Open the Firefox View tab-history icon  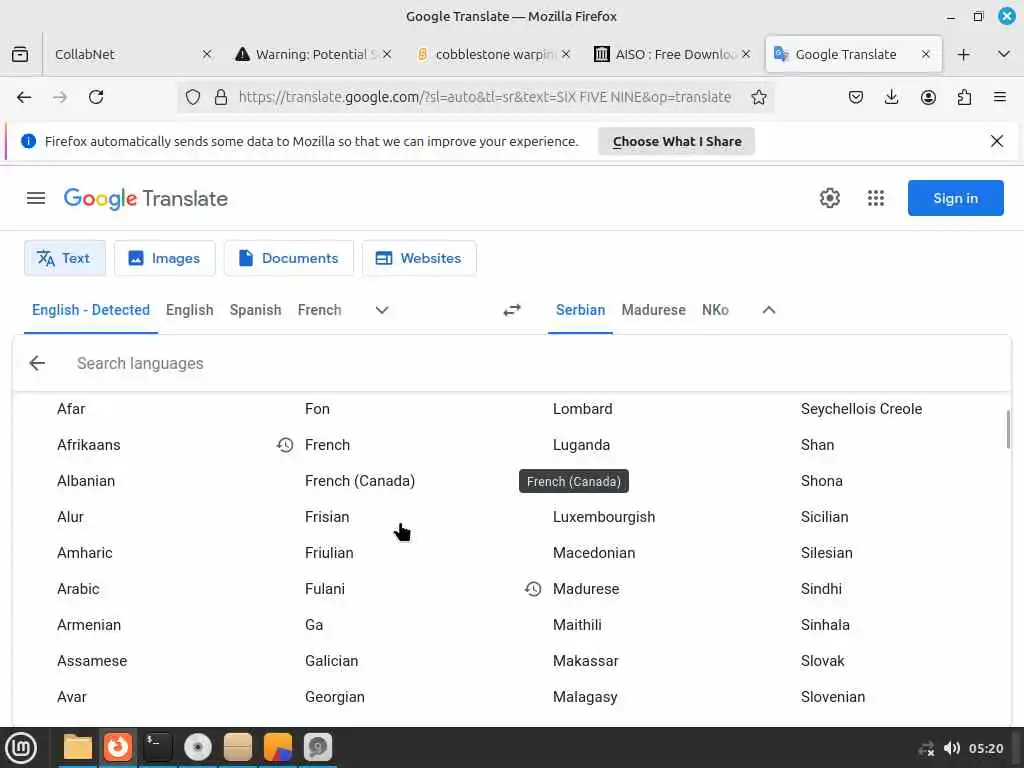coord(20,54)
